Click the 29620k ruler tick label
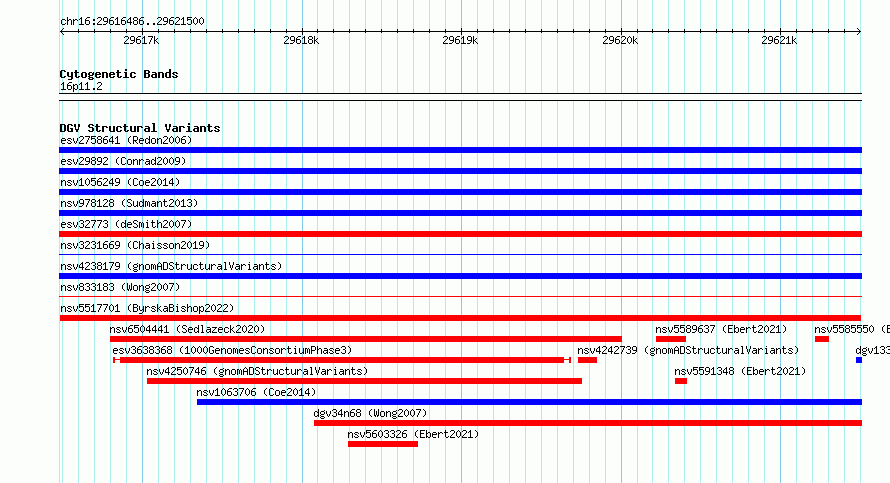Screen dimensions: 890x483 [620, 40]
